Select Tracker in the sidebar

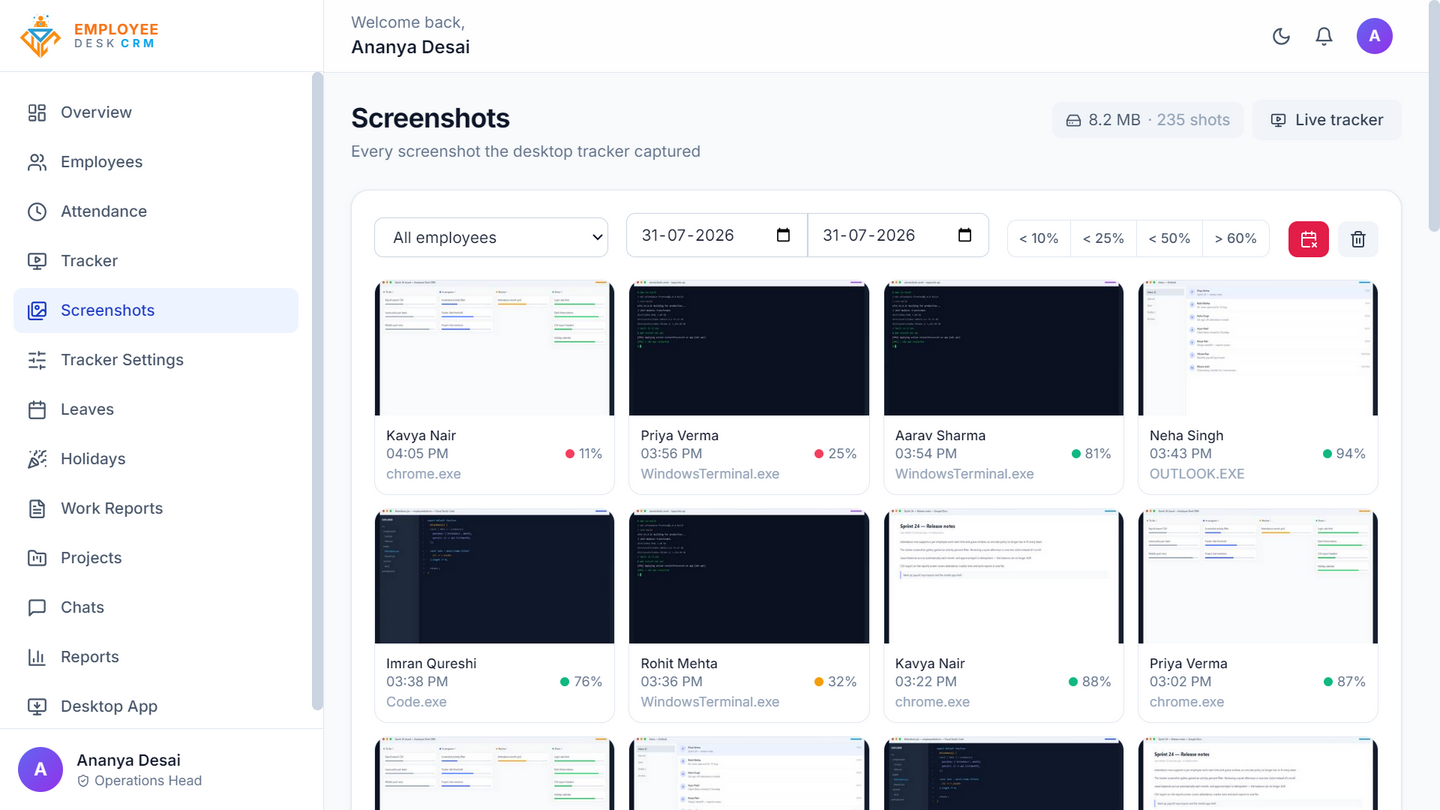[156, 261]
